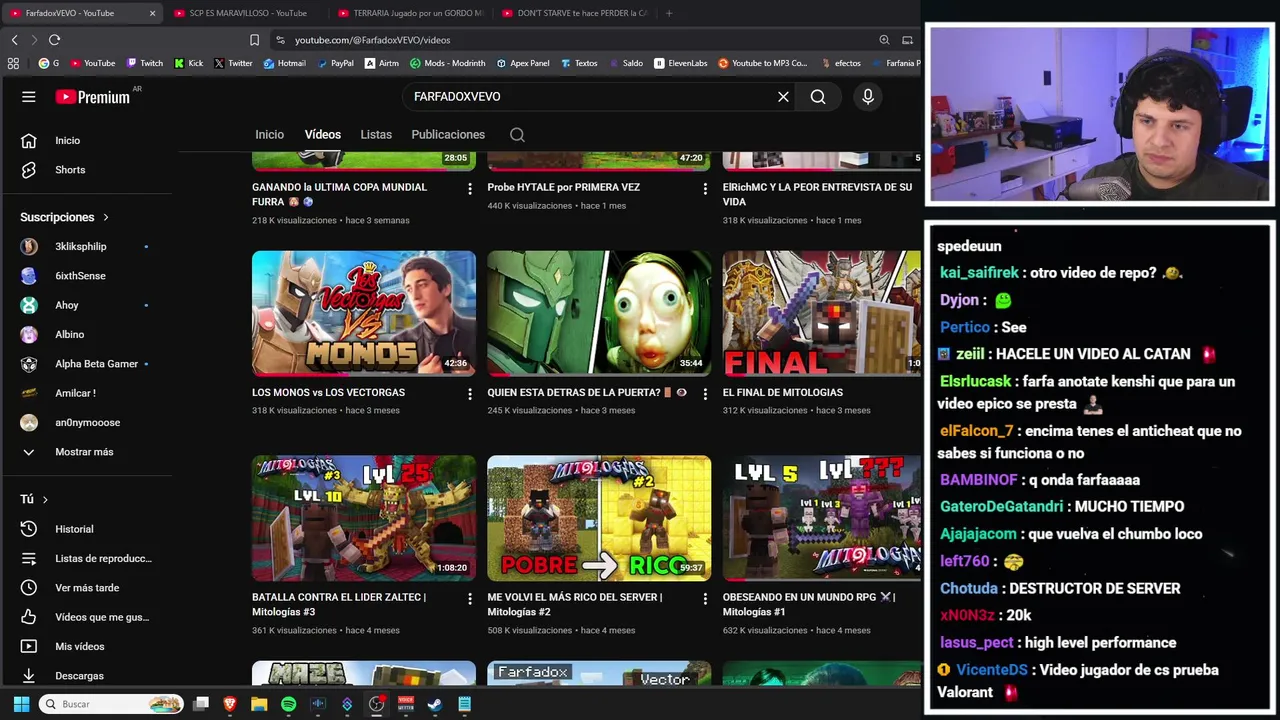Open the Twitch bookmark
This screenshot has height=720, width=1280.
[x=145, y=63]
